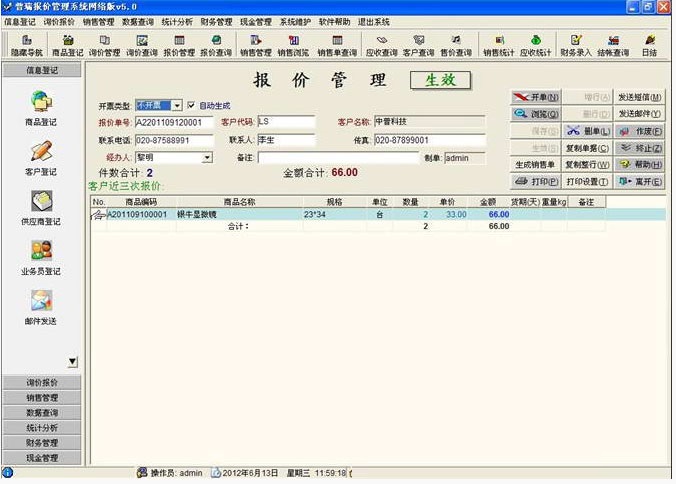Expand the 询价报价 sidebar section
676x484 pixels.
click(41, 383)
